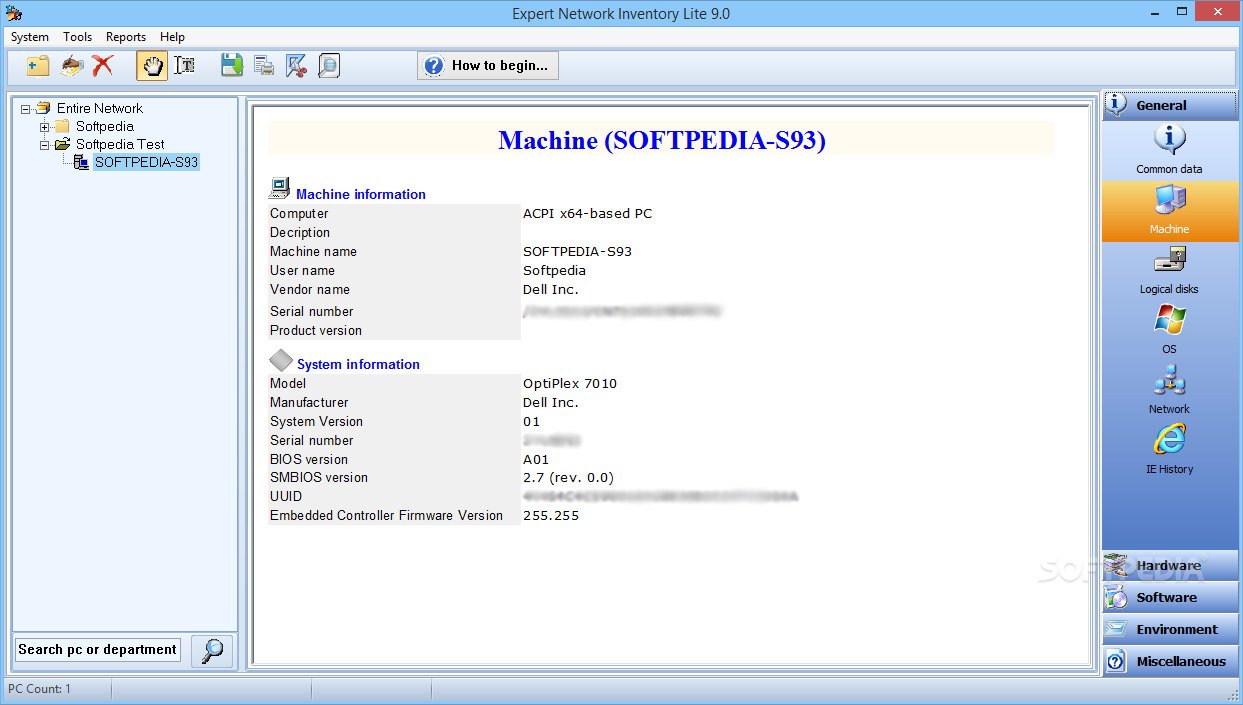
Task: Expand the Miscellaneous section
Action: (x=1169, y=662)
